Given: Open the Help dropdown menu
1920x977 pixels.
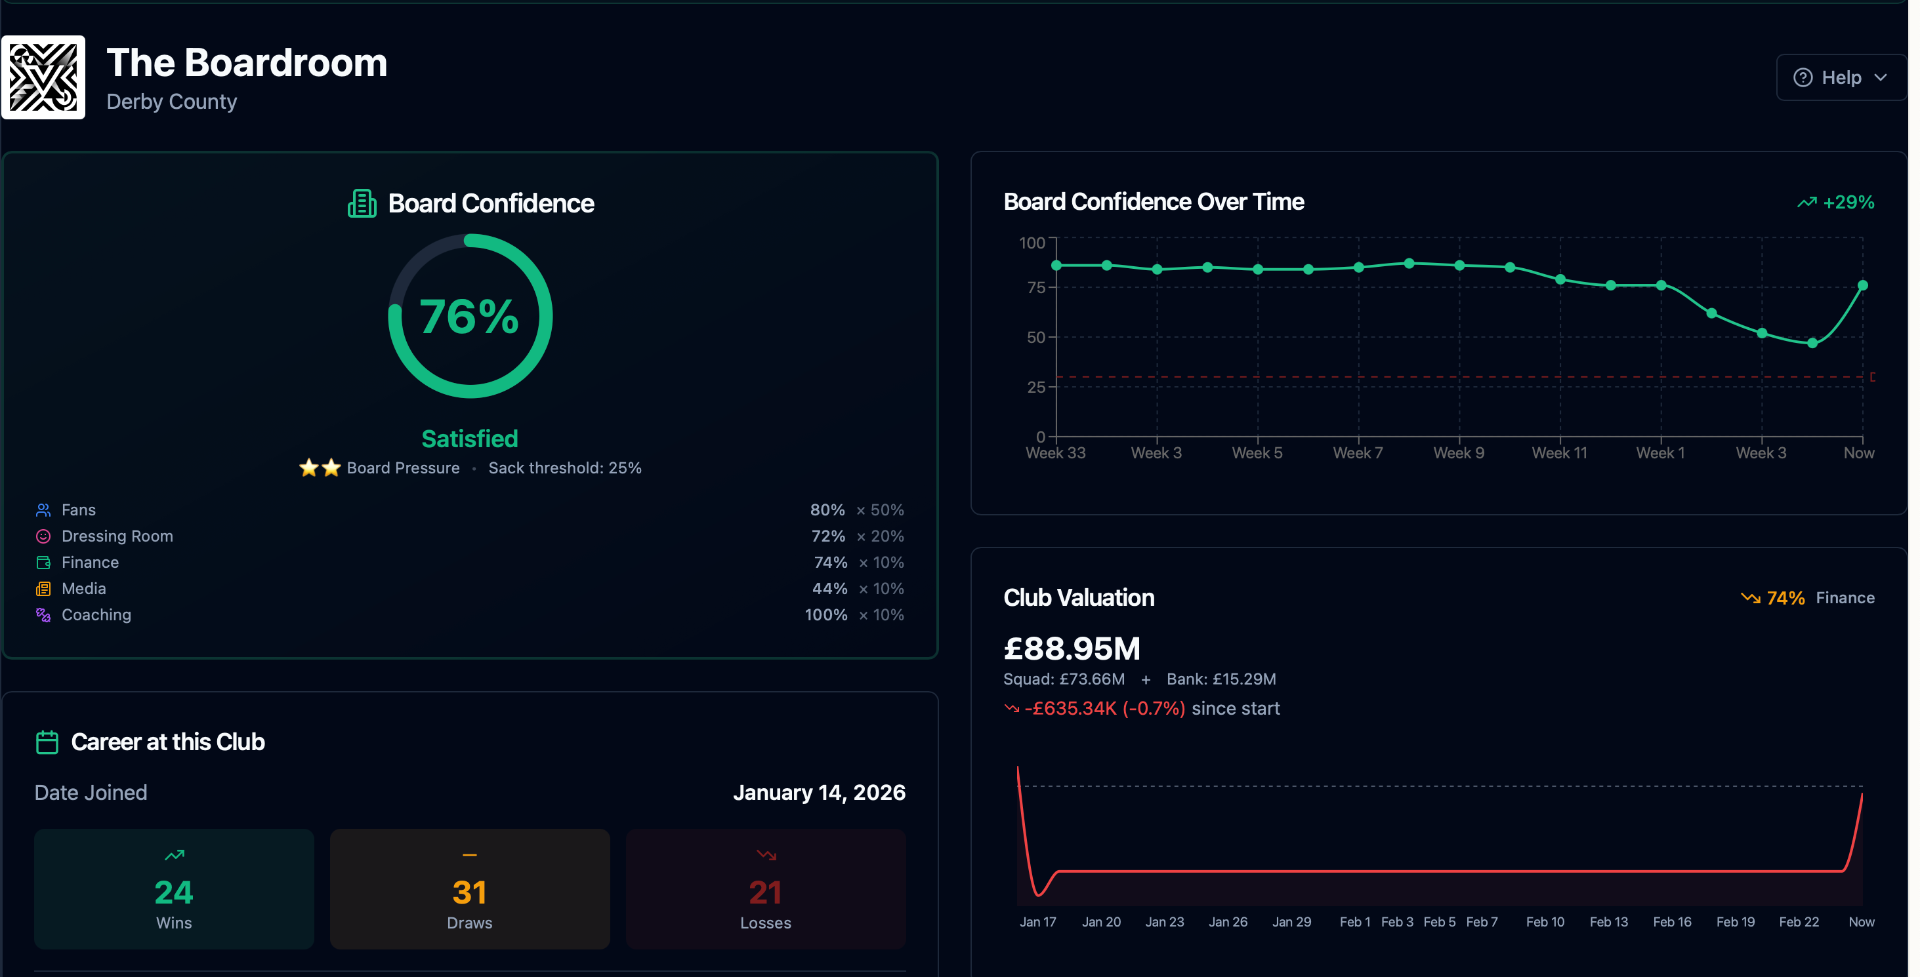Looking at the screenshot, I should click(x=1840, y=78).
